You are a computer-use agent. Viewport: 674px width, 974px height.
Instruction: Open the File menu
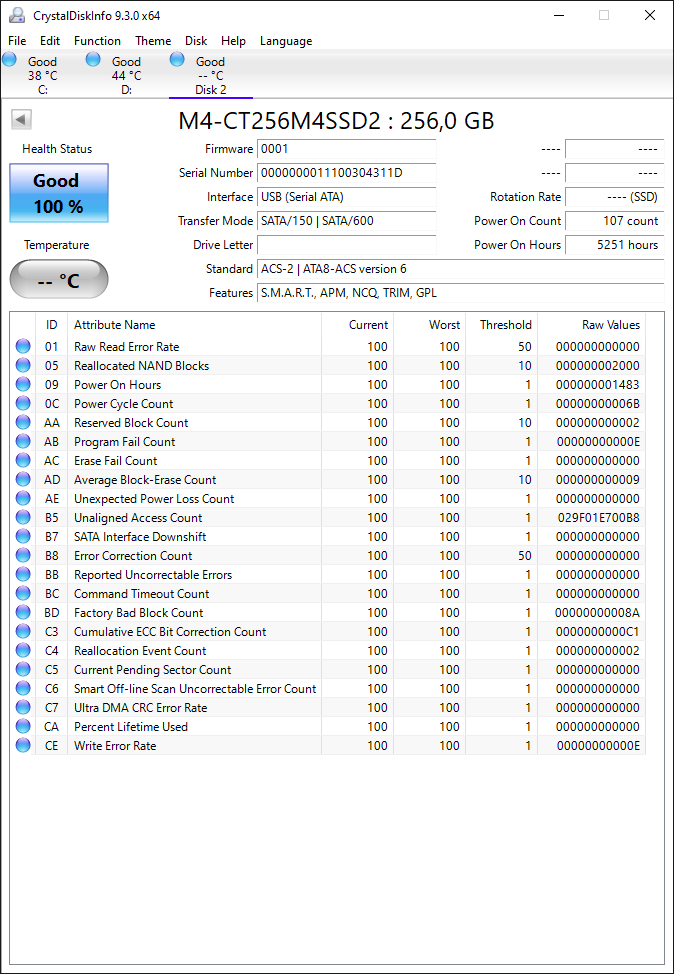coord(17,41)
